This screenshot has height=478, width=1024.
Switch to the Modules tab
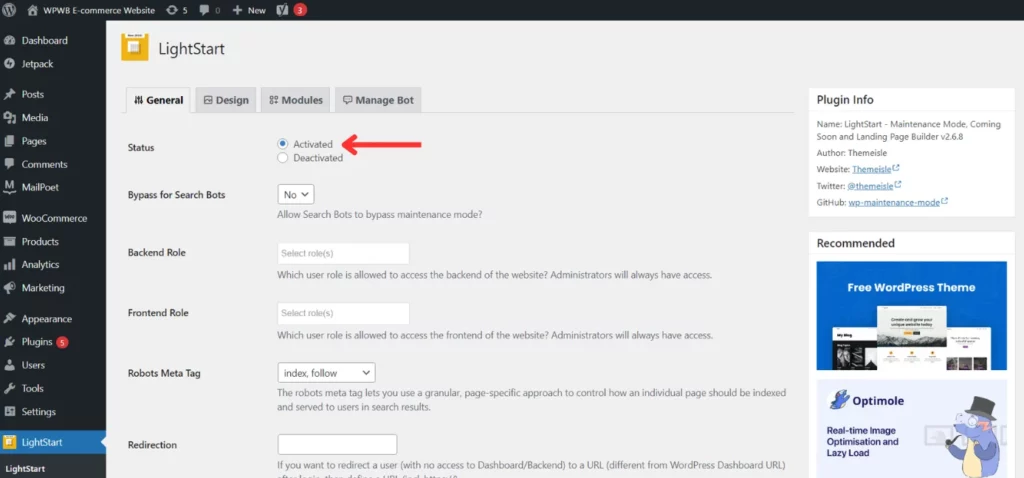296,101
